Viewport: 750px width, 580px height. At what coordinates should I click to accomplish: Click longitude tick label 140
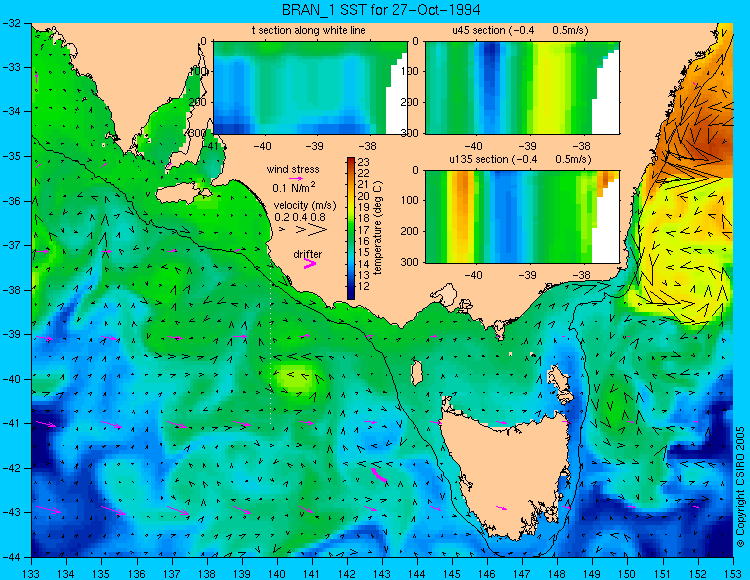coord(277,572)
